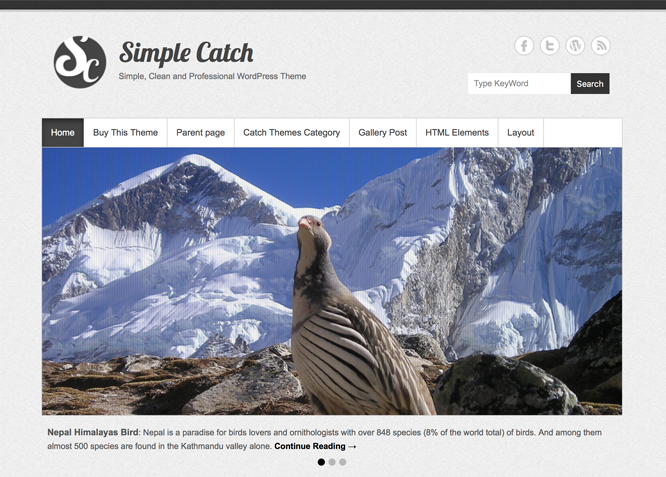Focus the Type KeyWord search field
Screen dimensions: 666x477
click(519, 84)
